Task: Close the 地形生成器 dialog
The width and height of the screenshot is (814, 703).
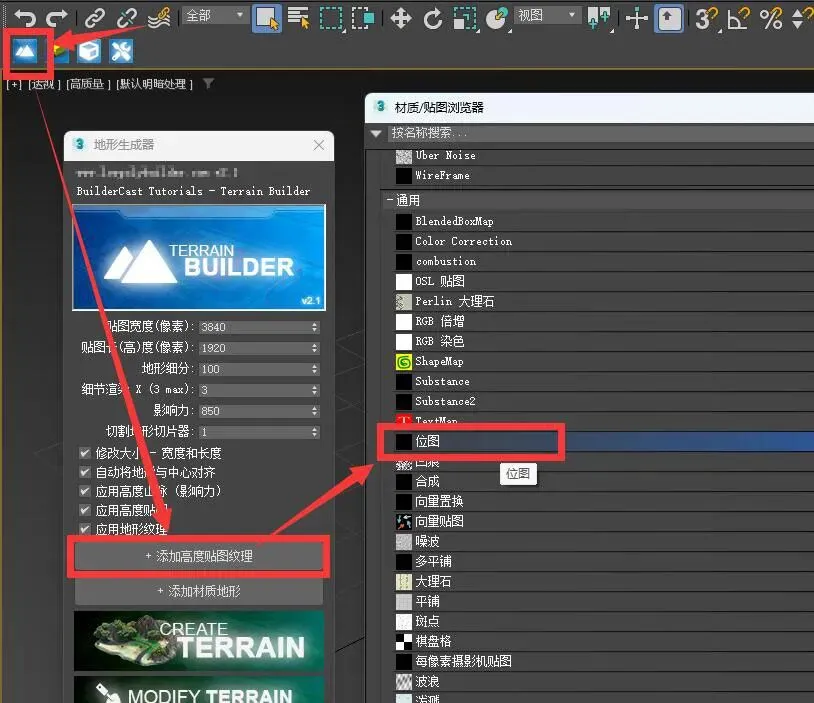Action: tap(319, 145)
